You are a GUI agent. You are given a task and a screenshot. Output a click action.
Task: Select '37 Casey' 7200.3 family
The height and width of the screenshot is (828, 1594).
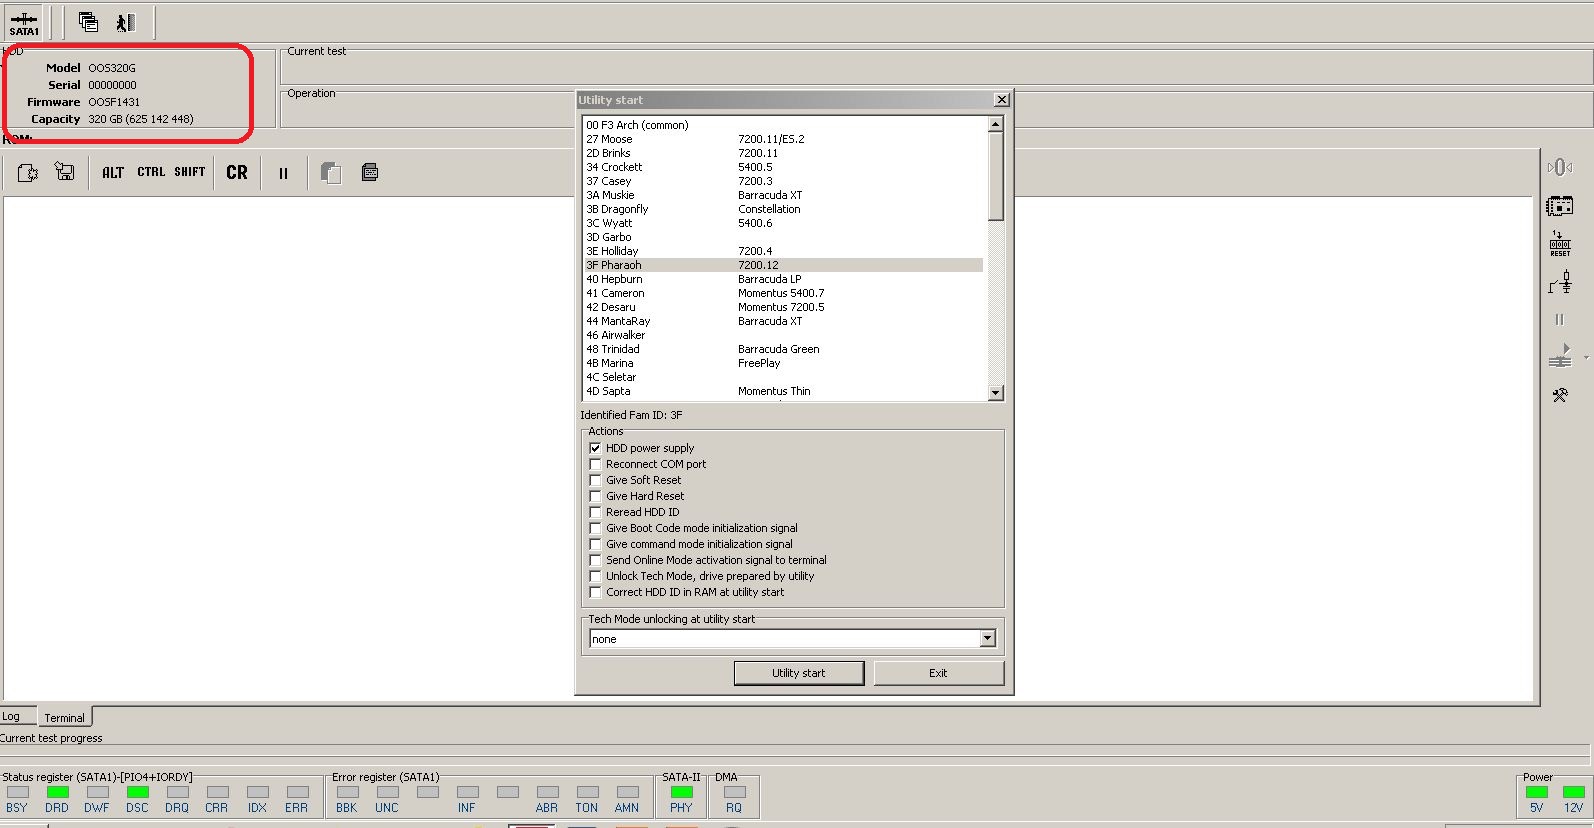click(784, 181)
